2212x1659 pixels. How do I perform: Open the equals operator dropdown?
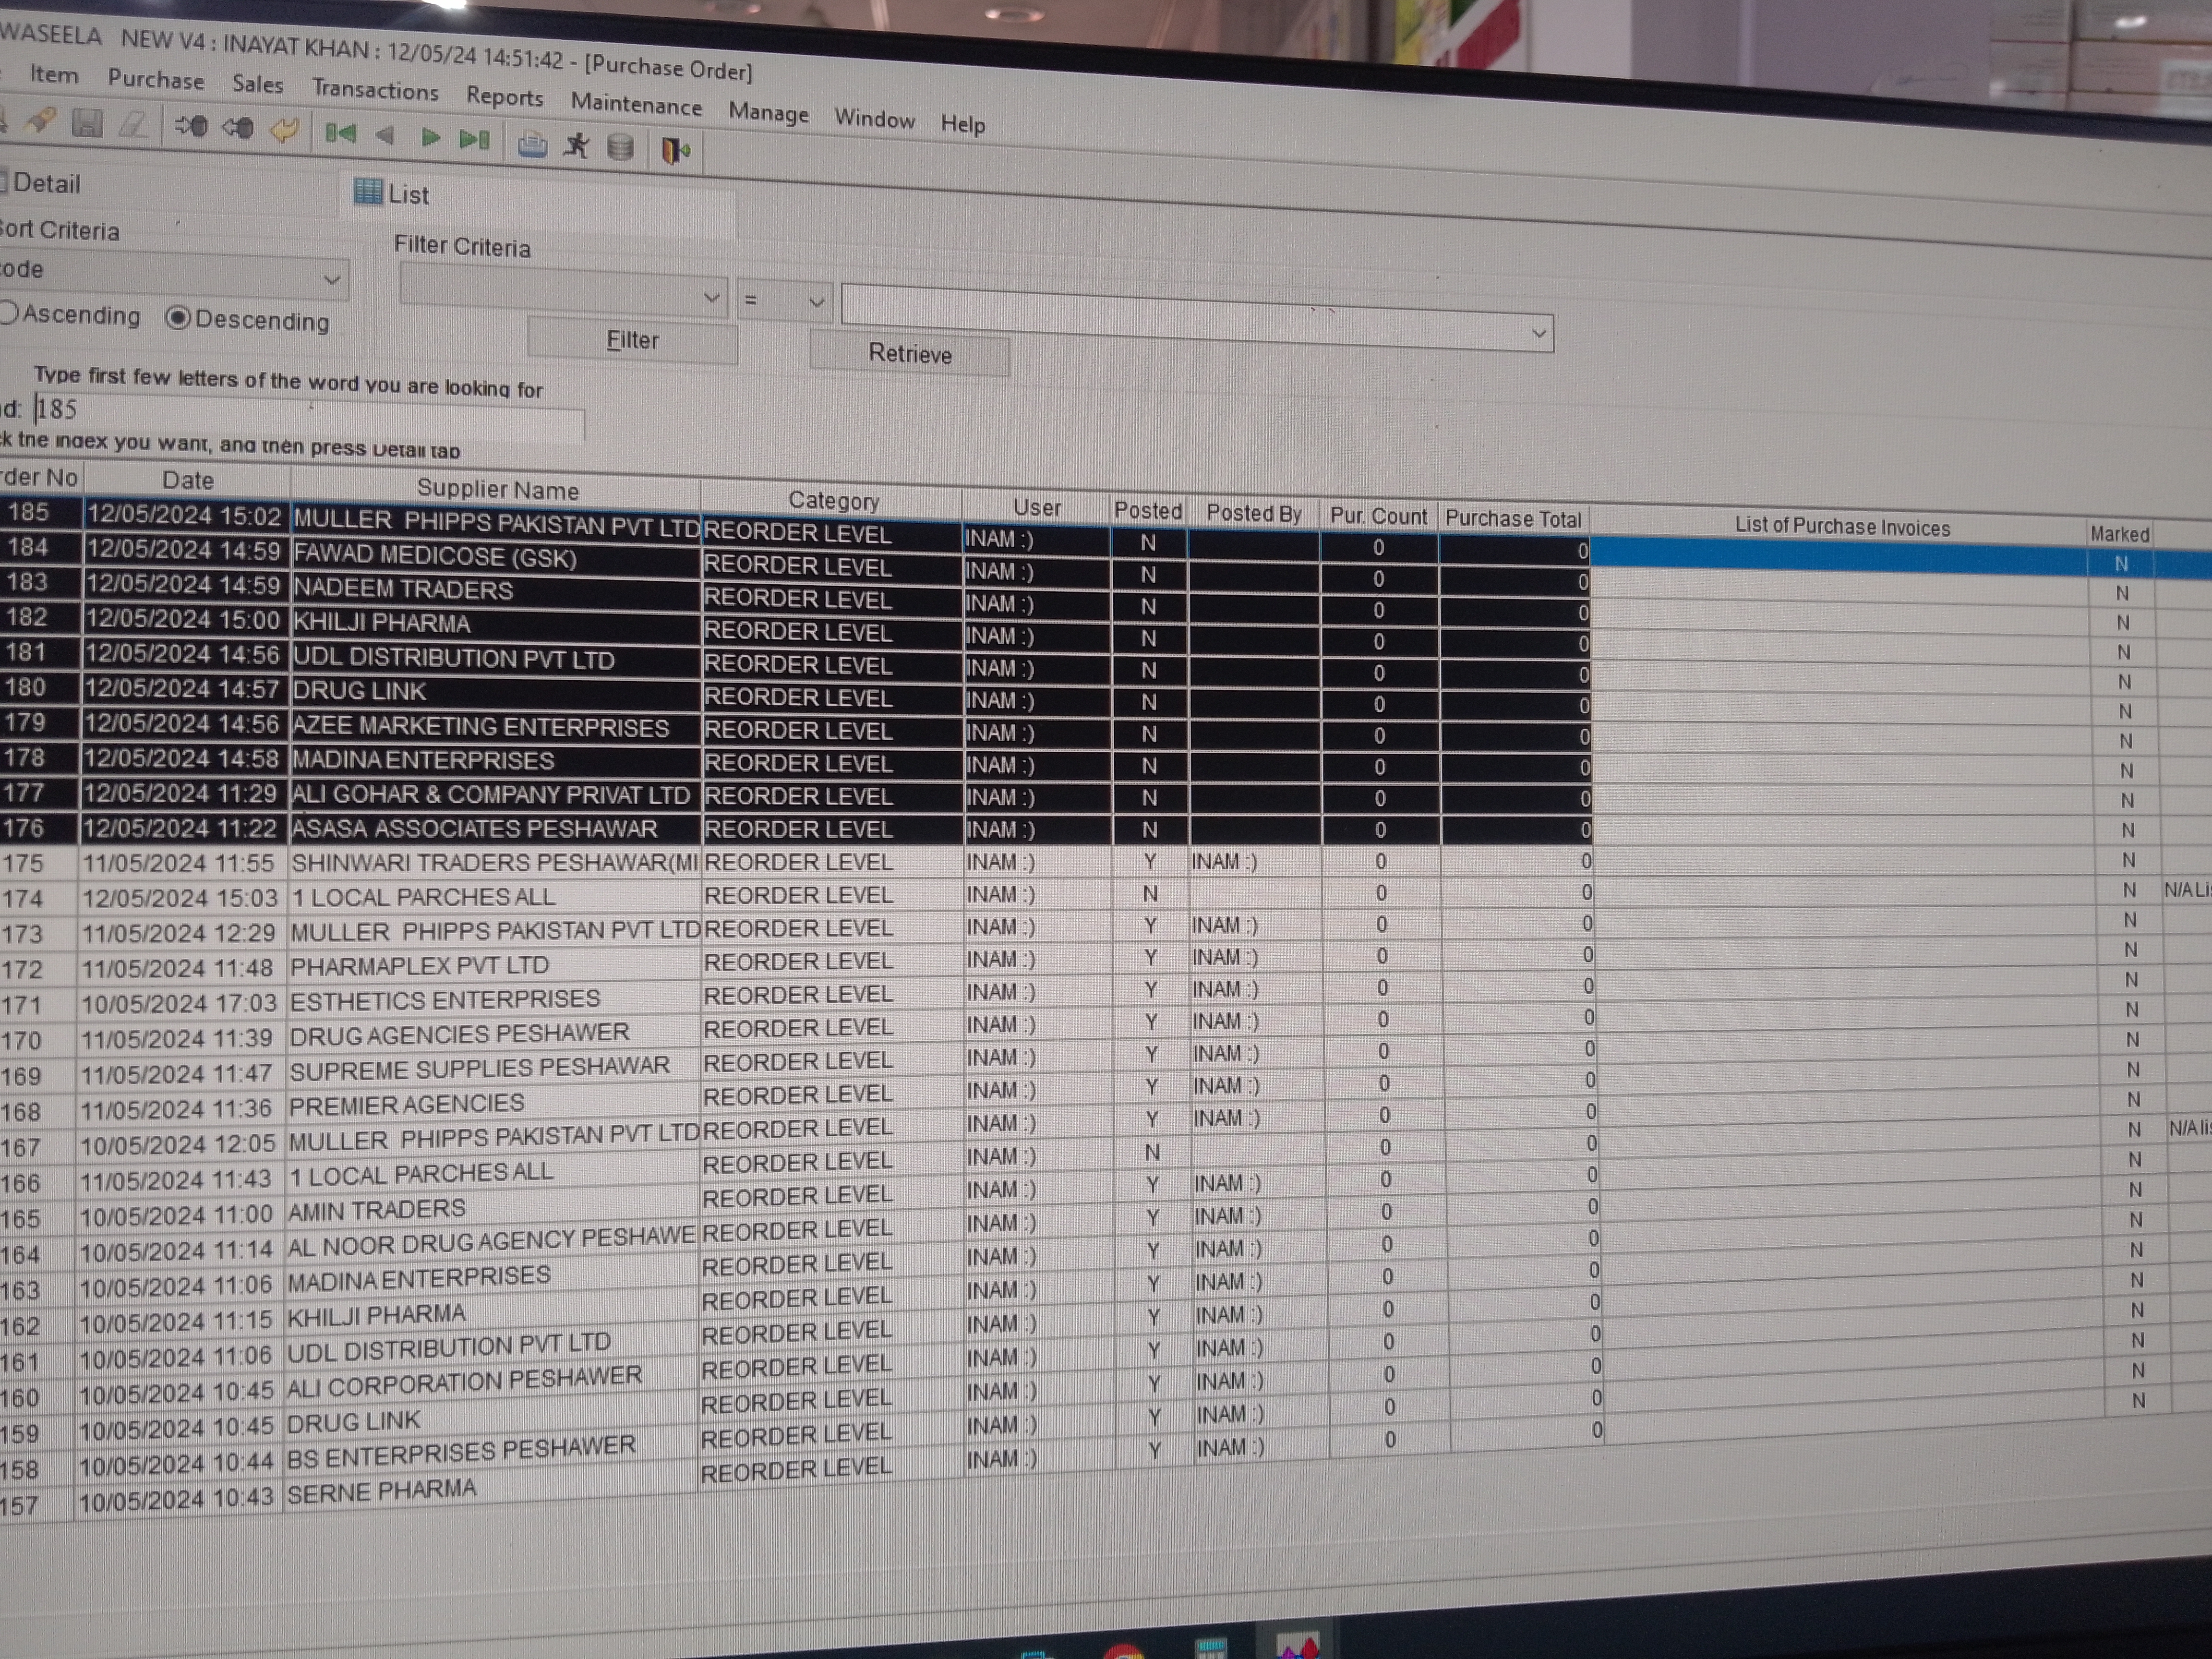815,301
